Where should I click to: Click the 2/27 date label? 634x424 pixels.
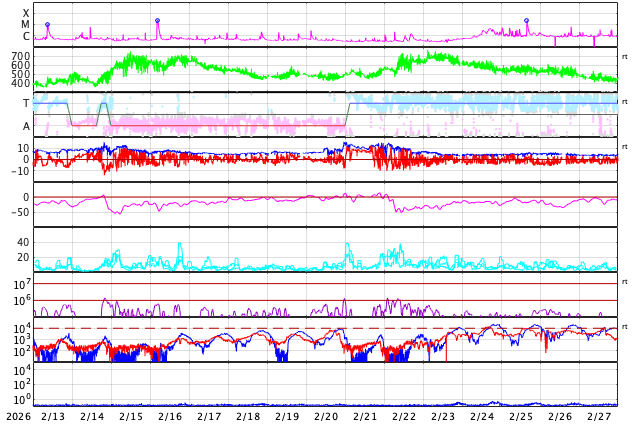pyautogui.click(x=599, y=416)
